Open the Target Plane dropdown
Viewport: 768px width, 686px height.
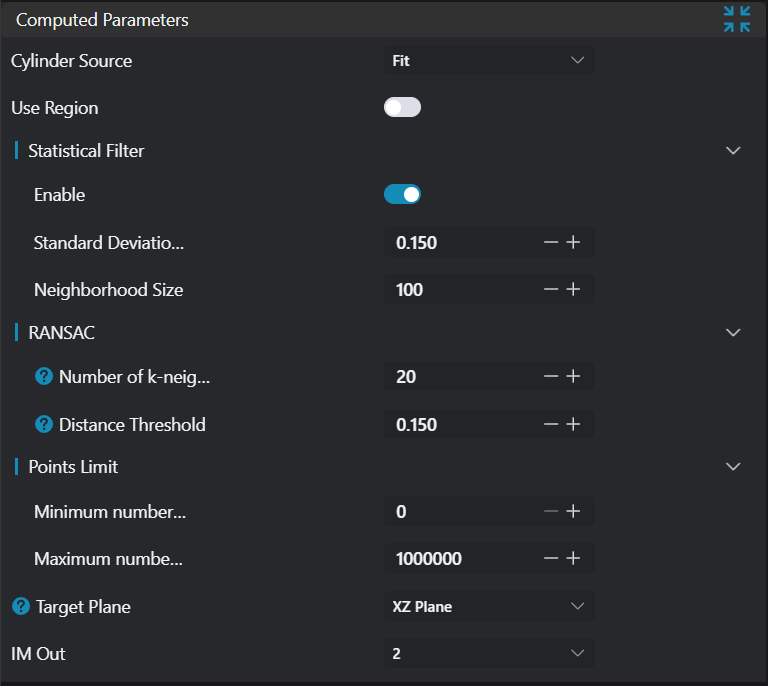pyautogui.click(x=489, y=606)
